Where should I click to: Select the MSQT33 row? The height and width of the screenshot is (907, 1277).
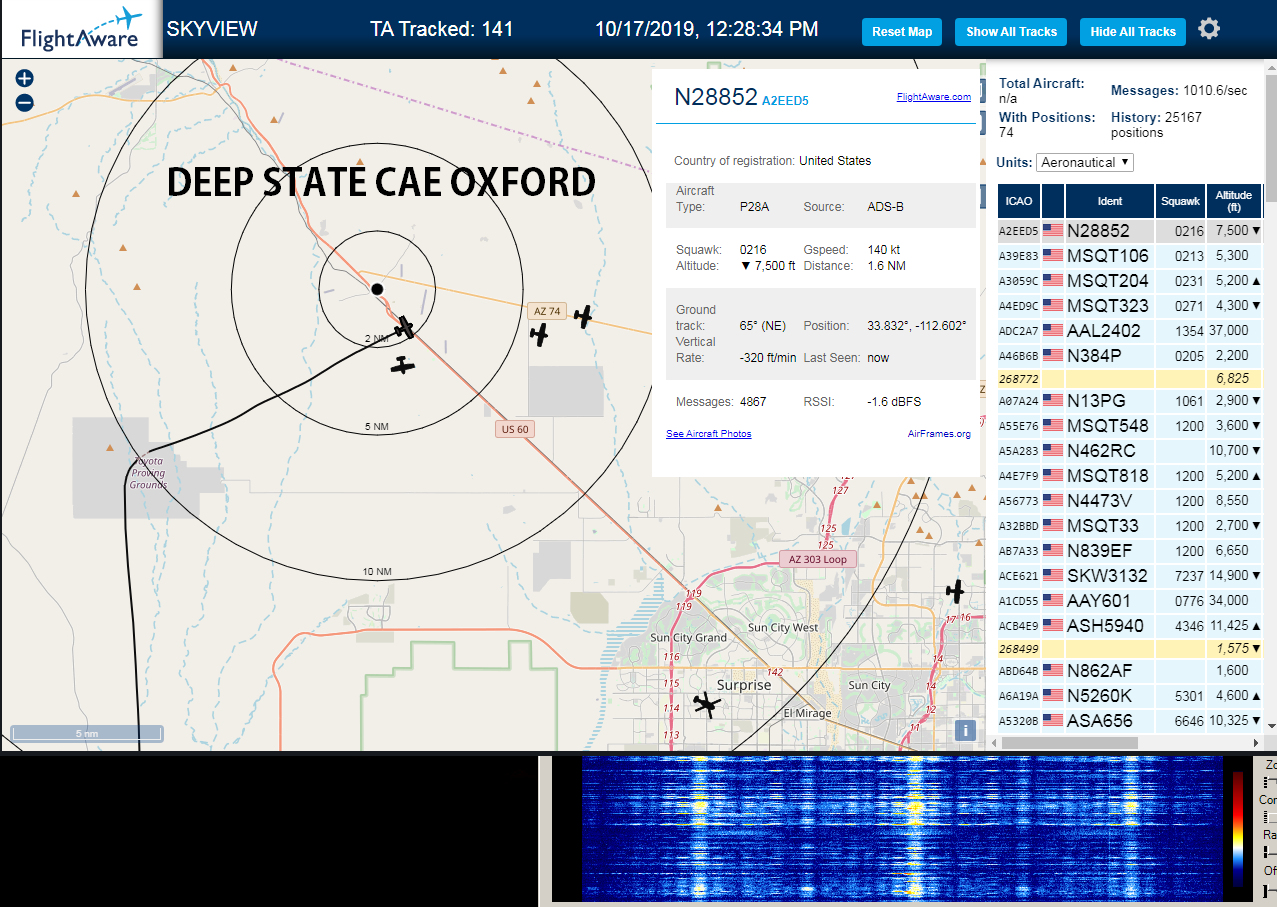click(1130, 525)
